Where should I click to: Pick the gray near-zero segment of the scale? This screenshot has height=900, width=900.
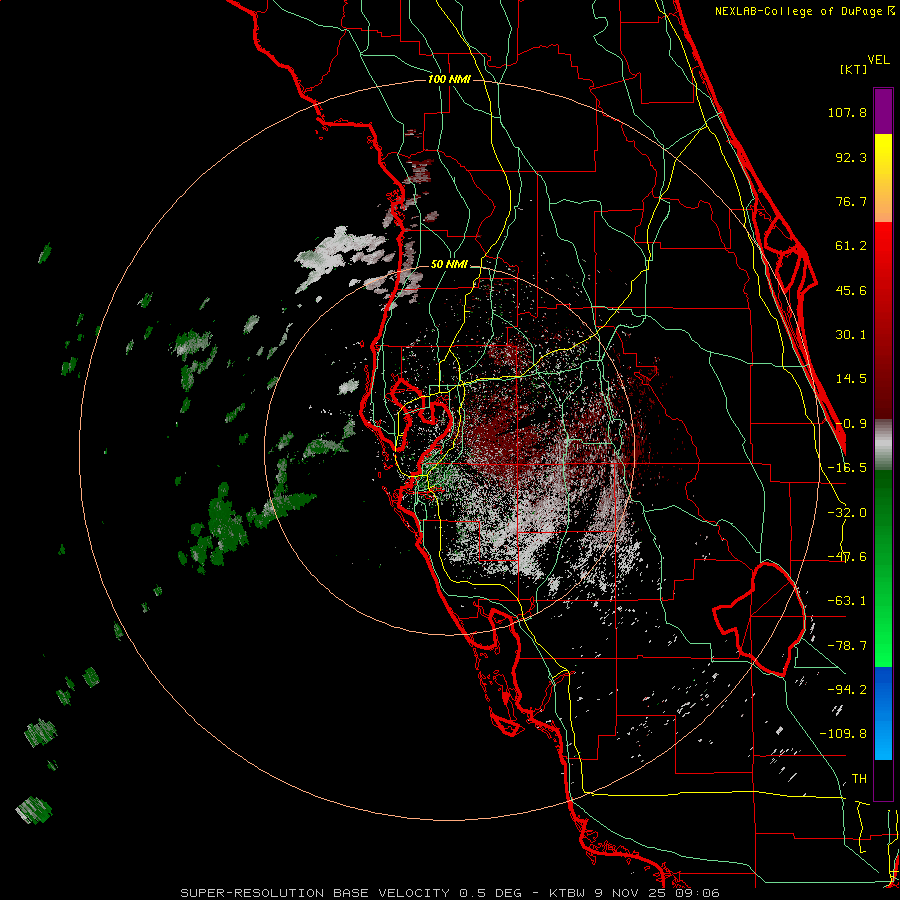[883, 444]
